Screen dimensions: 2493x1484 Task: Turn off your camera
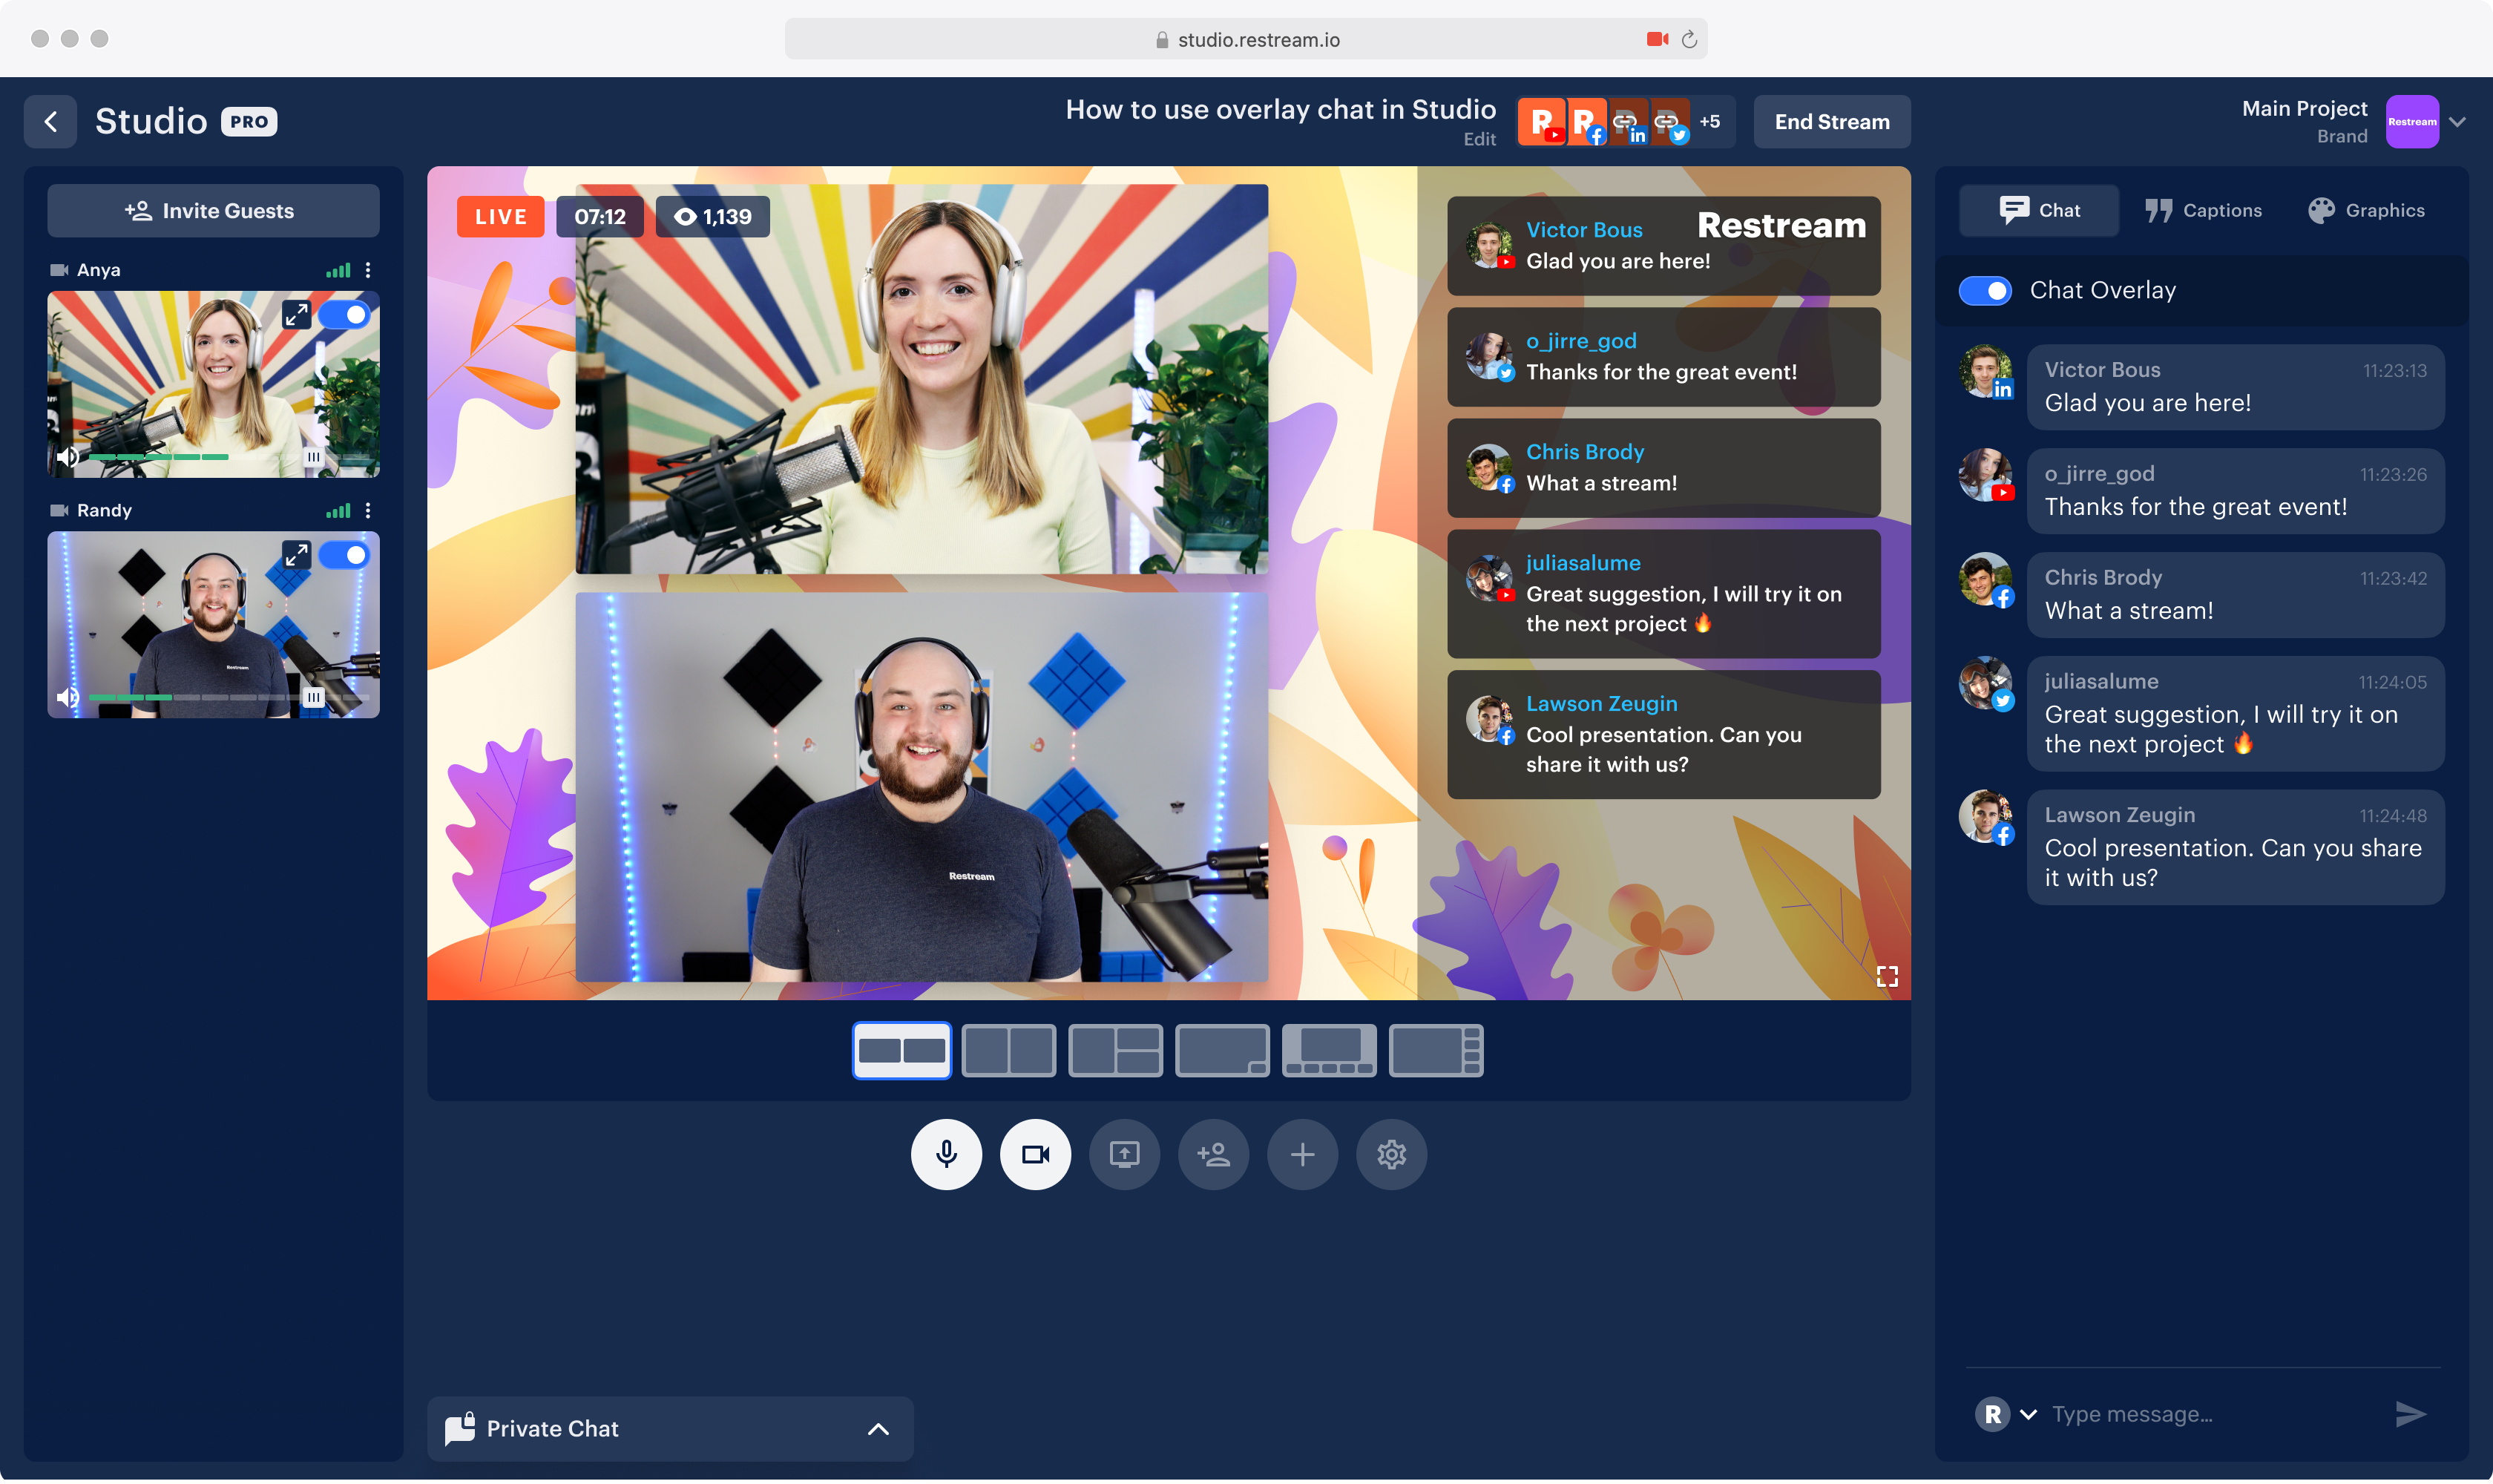(1035, 1154)
